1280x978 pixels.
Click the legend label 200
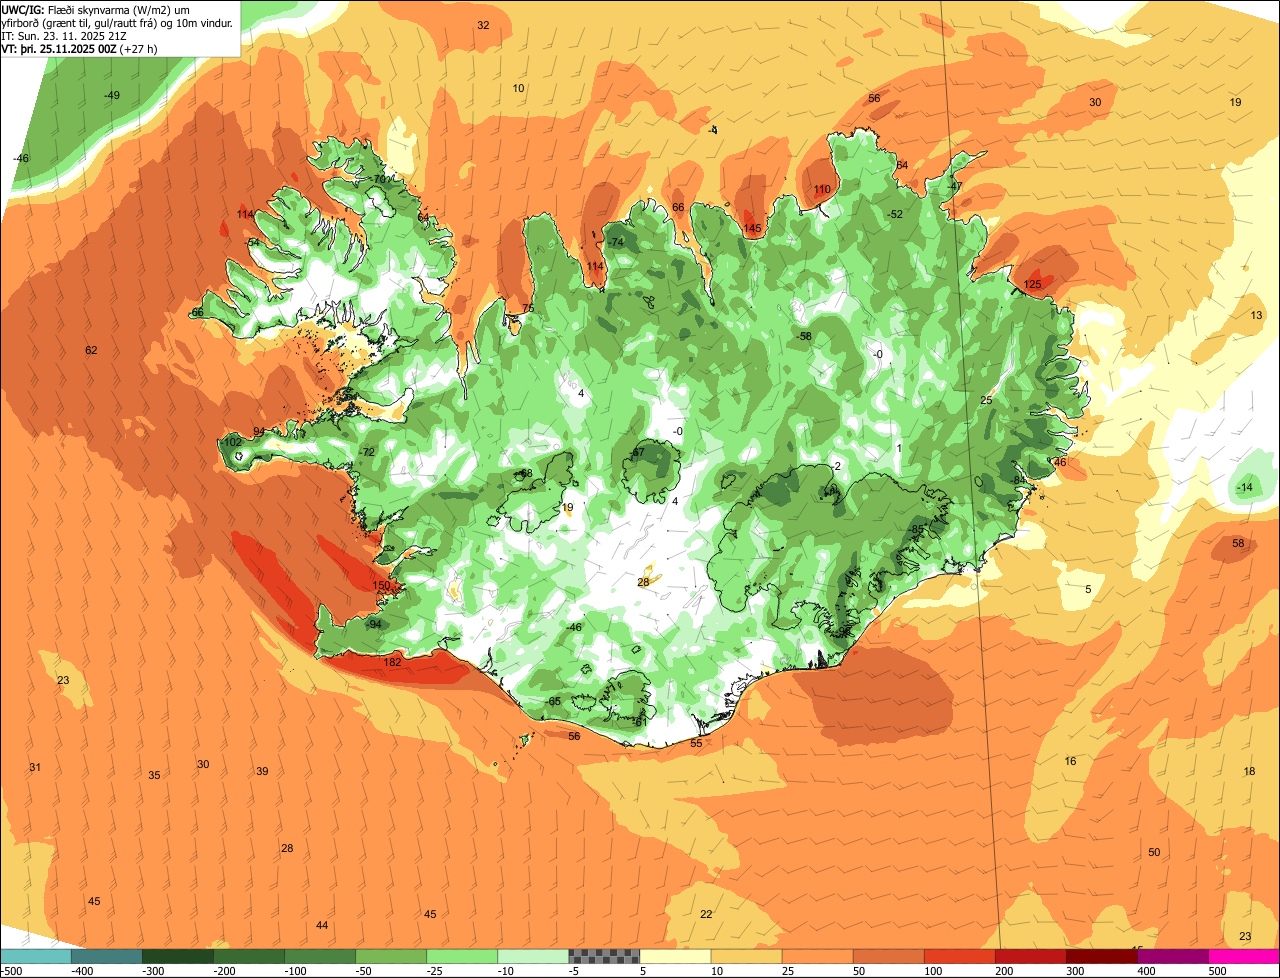tap(1005, 970)
